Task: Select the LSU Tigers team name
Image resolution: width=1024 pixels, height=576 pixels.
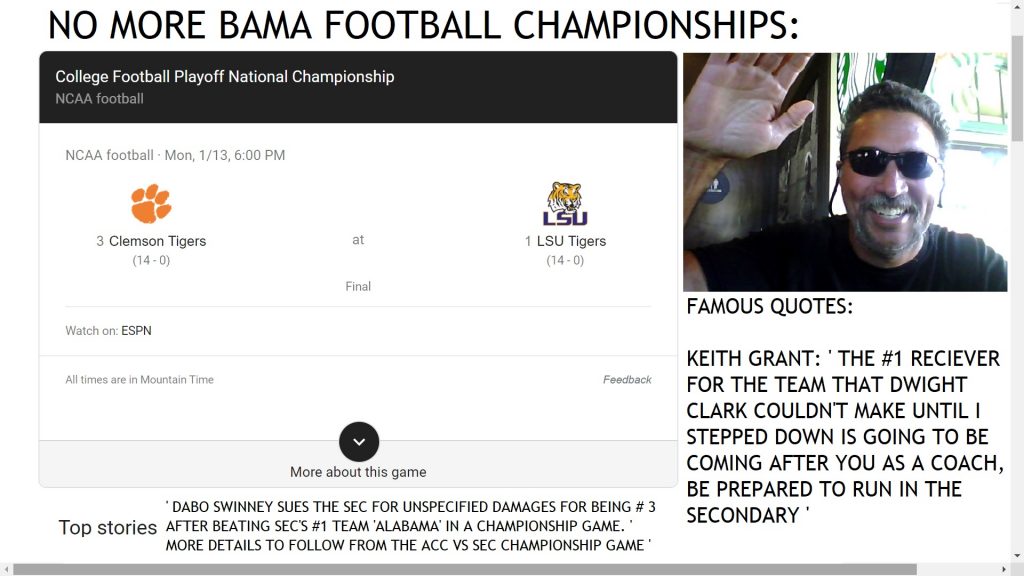Action: tap(571, 241)
